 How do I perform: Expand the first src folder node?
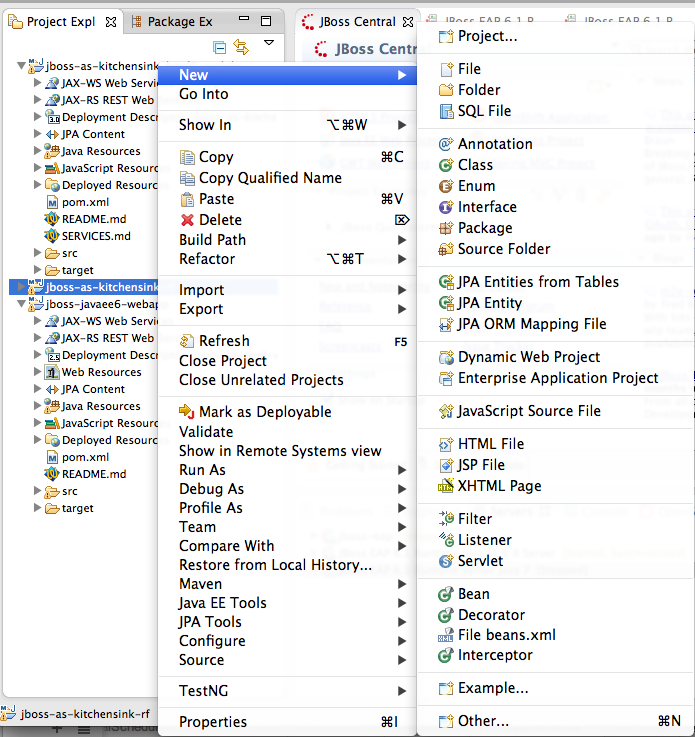click(x=38, y=252)
